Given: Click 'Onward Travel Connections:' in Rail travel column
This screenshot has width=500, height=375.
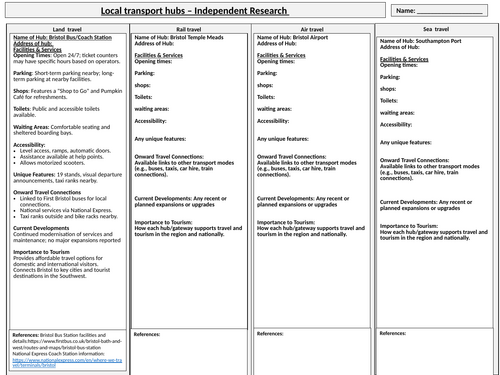Looking at the screenshot, I should 169,157.
